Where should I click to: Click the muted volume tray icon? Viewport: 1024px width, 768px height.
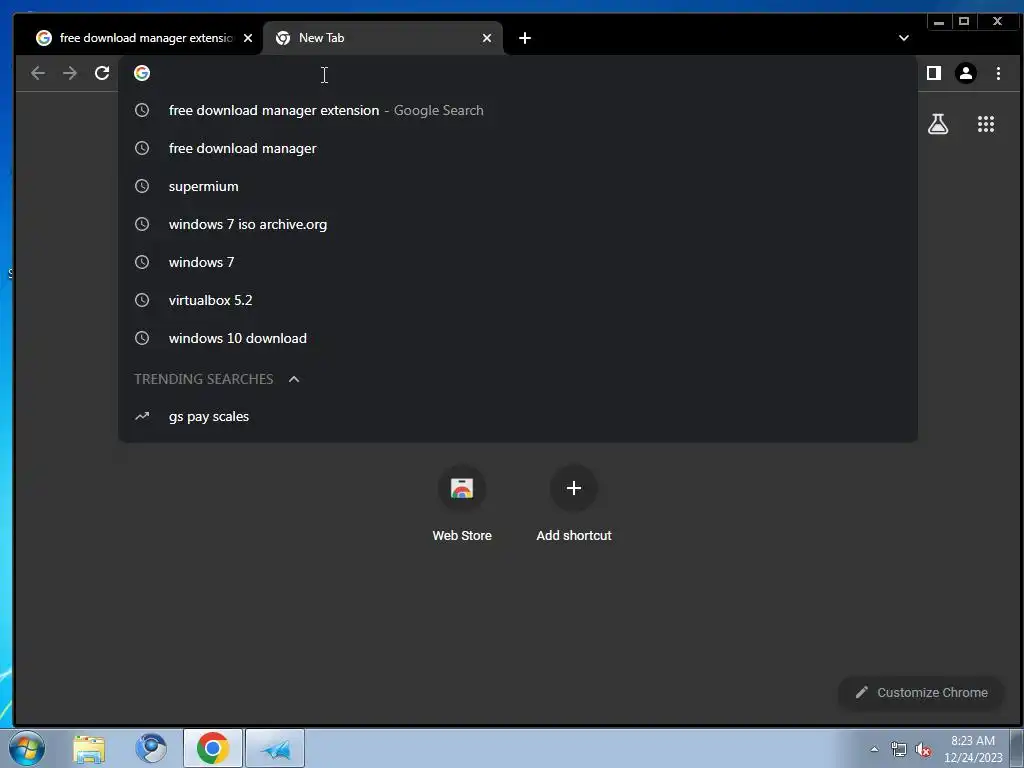pos(923,749)
